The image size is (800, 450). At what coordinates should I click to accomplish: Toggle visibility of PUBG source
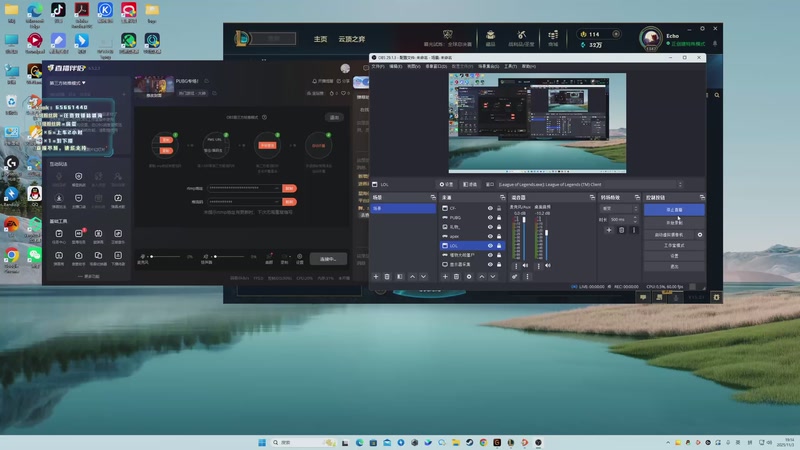(490, 217)
